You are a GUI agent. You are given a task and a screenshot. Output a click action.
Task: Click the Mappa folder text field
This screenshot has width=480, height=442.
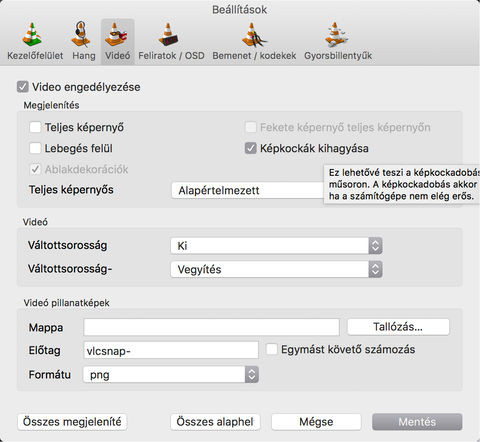point(211,327)
